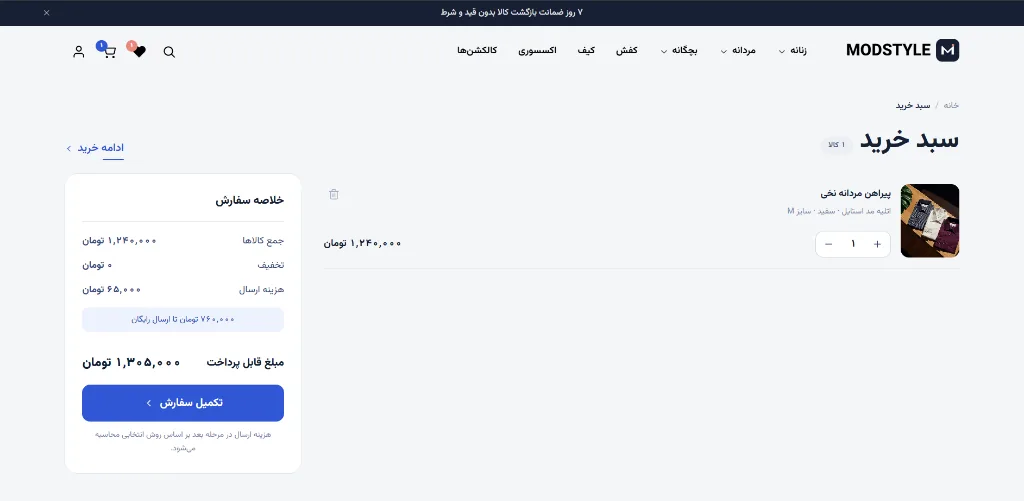The image size is (1024, 501).
Task: Click the تکمیل سفارش checkout button
Action: click(183, 403)
